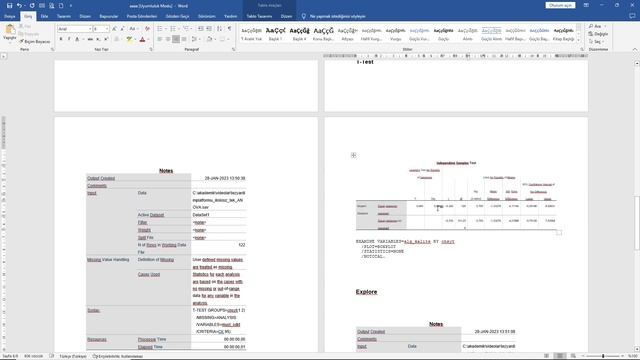
Task: Undo the last action
Action: (19, 6)
